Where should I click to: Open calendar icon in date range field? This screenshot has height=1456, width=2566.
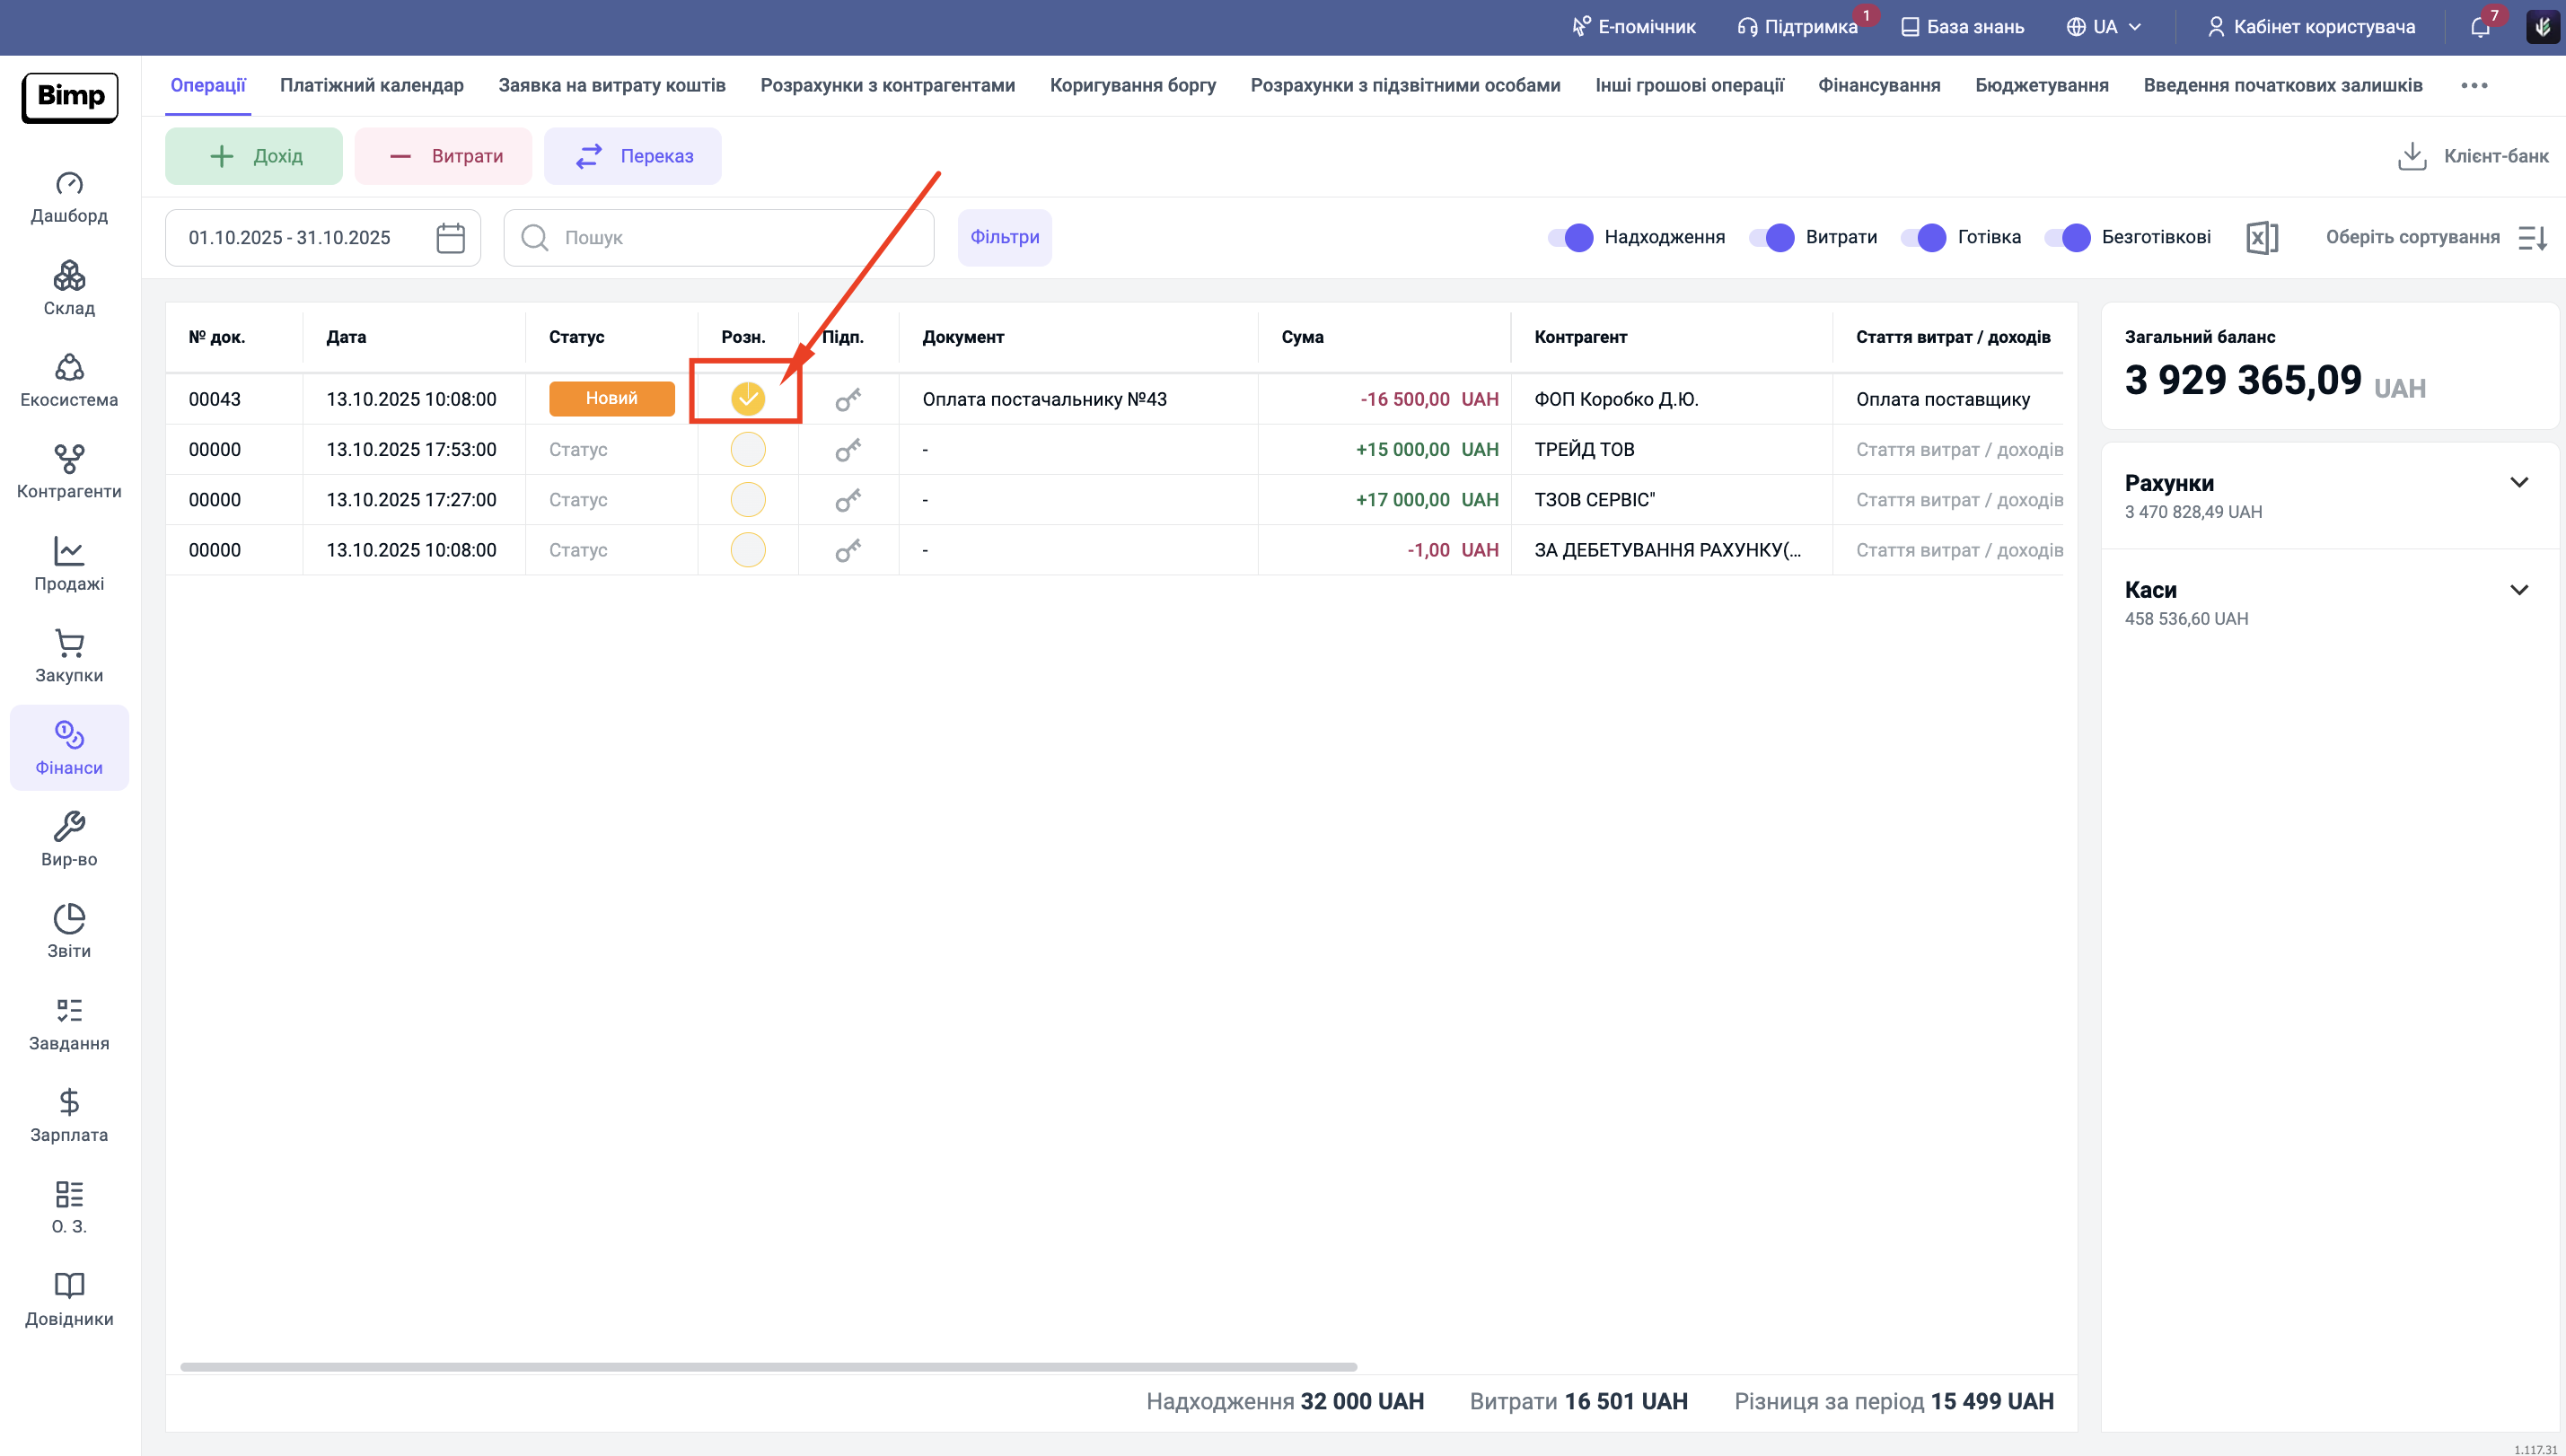pyautogui.click(x=450, y=238)
